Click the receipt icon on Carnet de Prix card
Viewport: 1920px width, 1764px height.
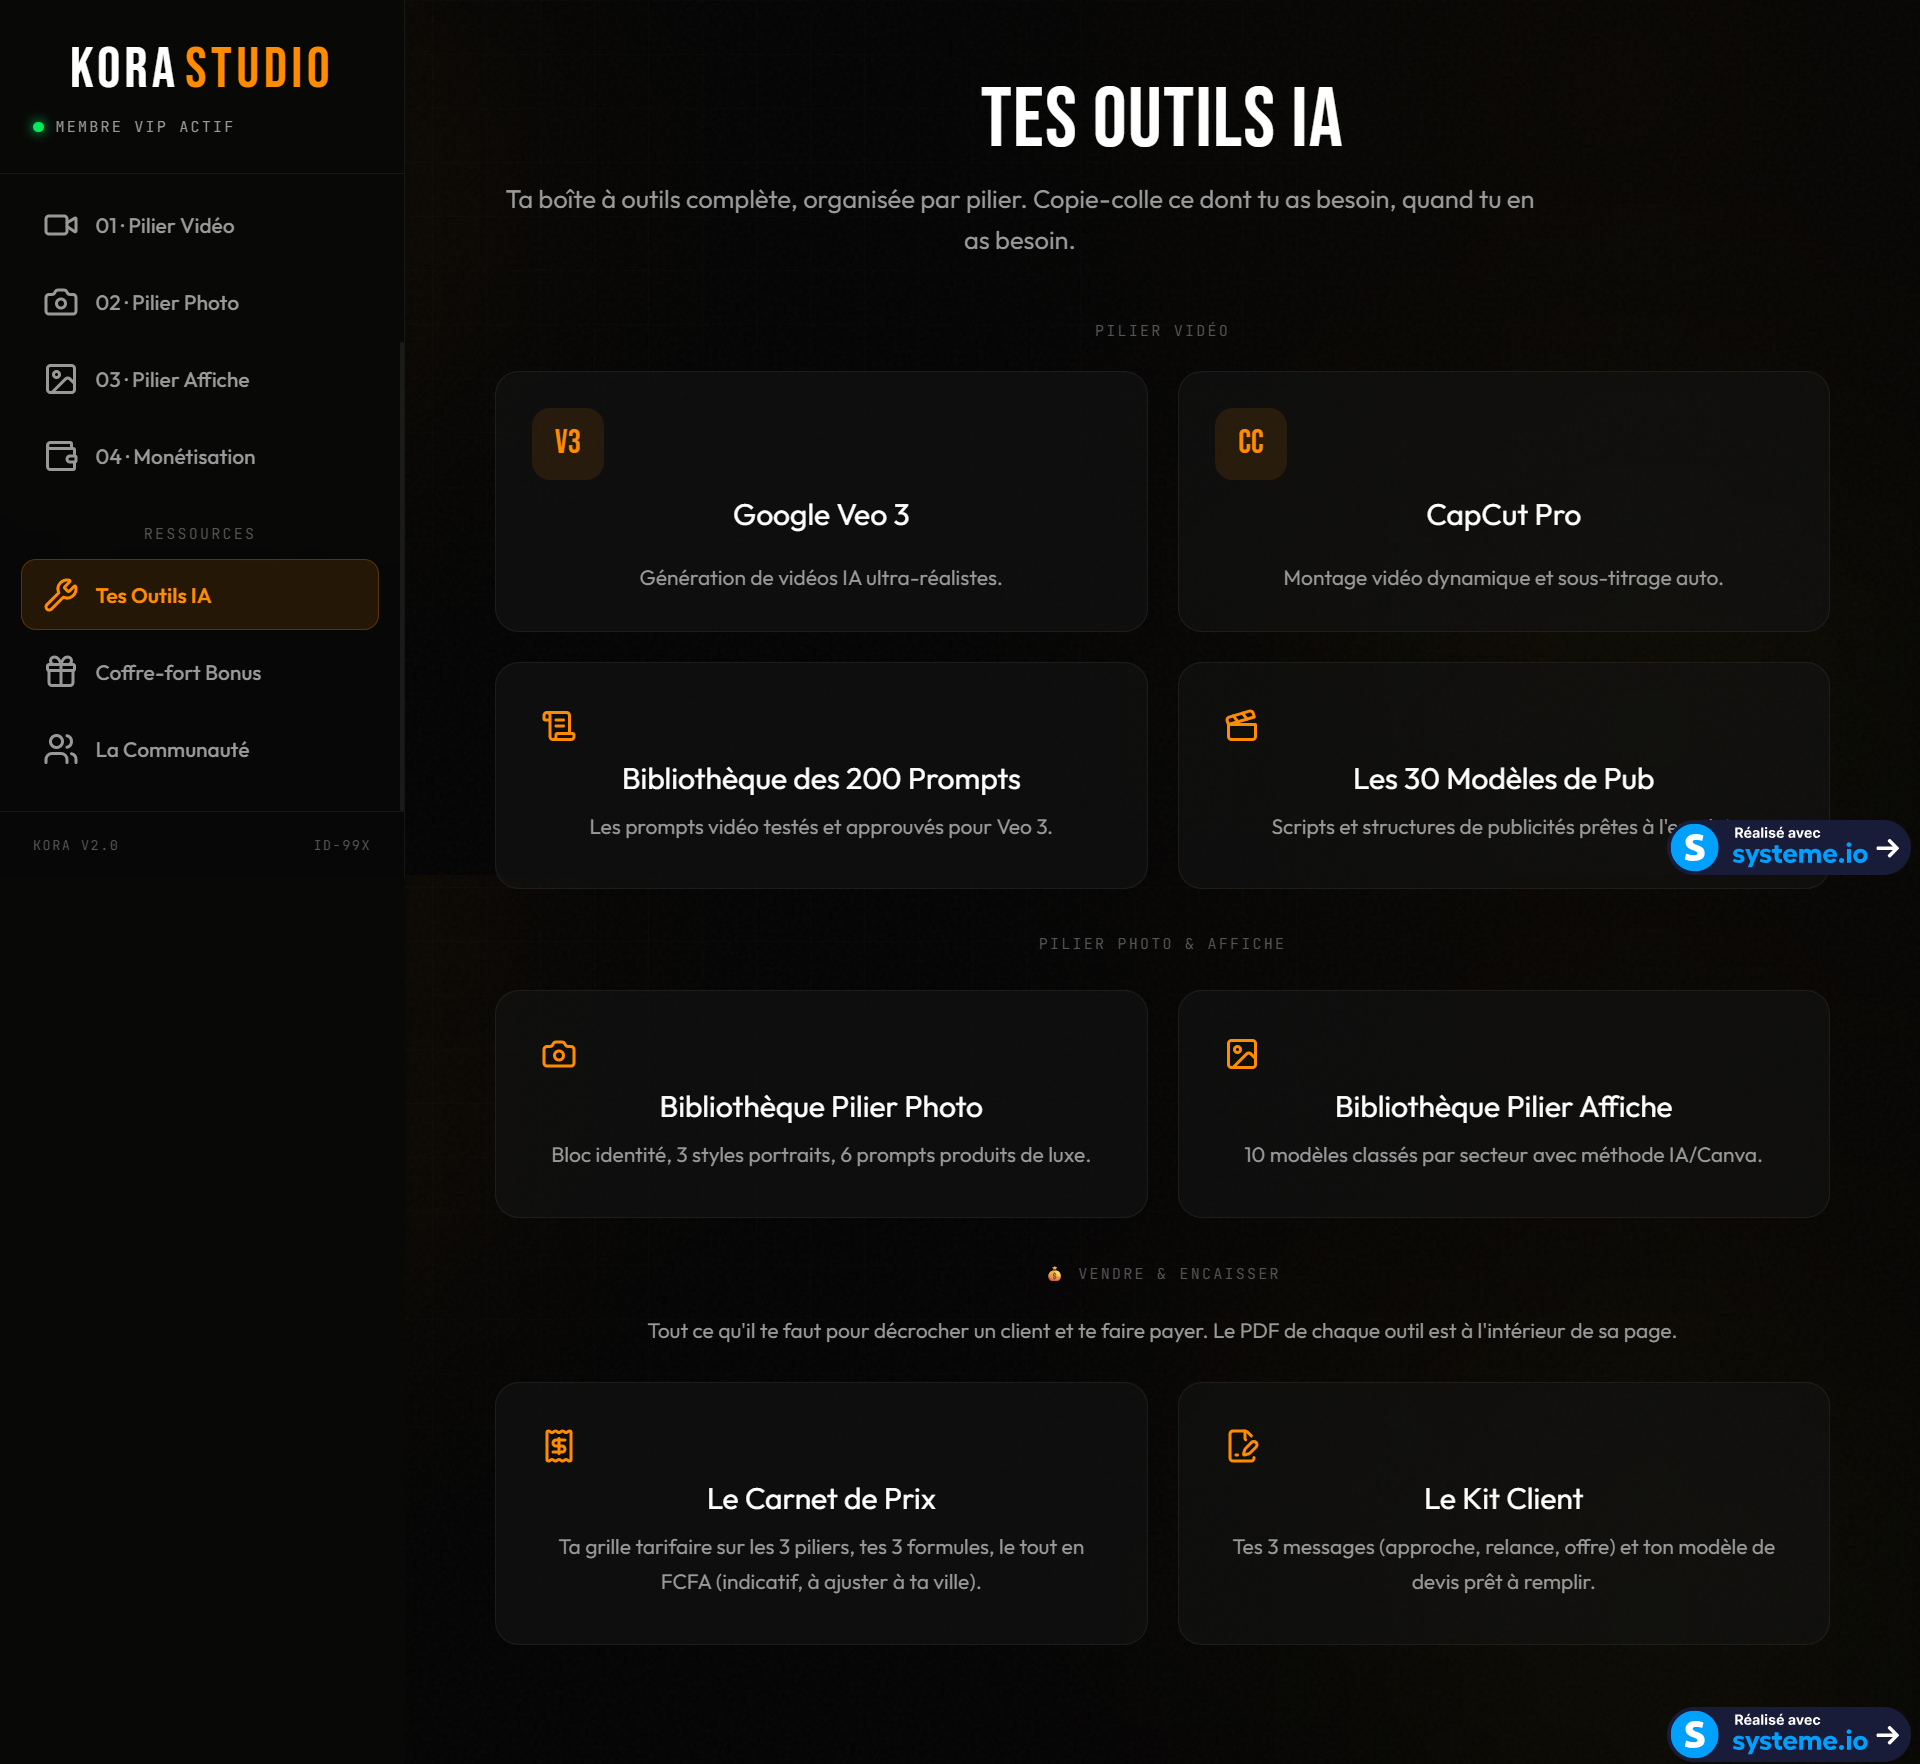coord(559,1446)
